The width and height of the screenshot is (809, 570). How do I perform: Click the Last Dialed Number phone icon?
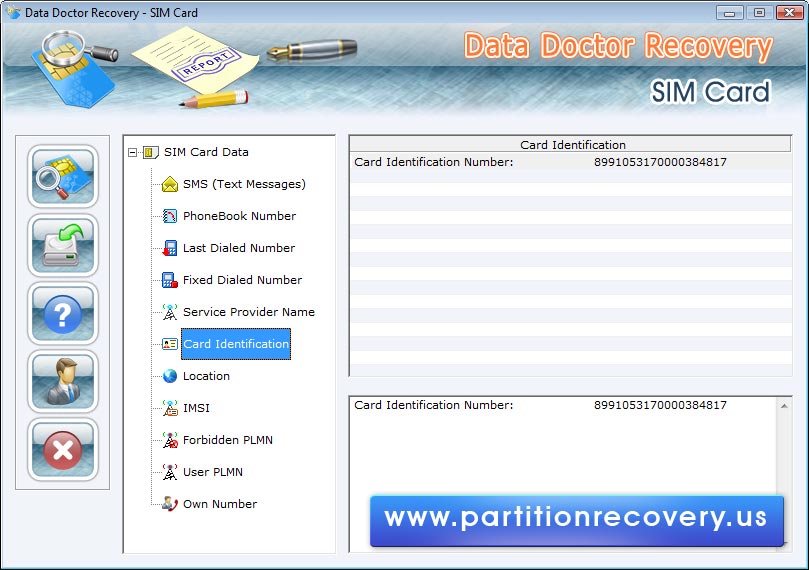170,248
